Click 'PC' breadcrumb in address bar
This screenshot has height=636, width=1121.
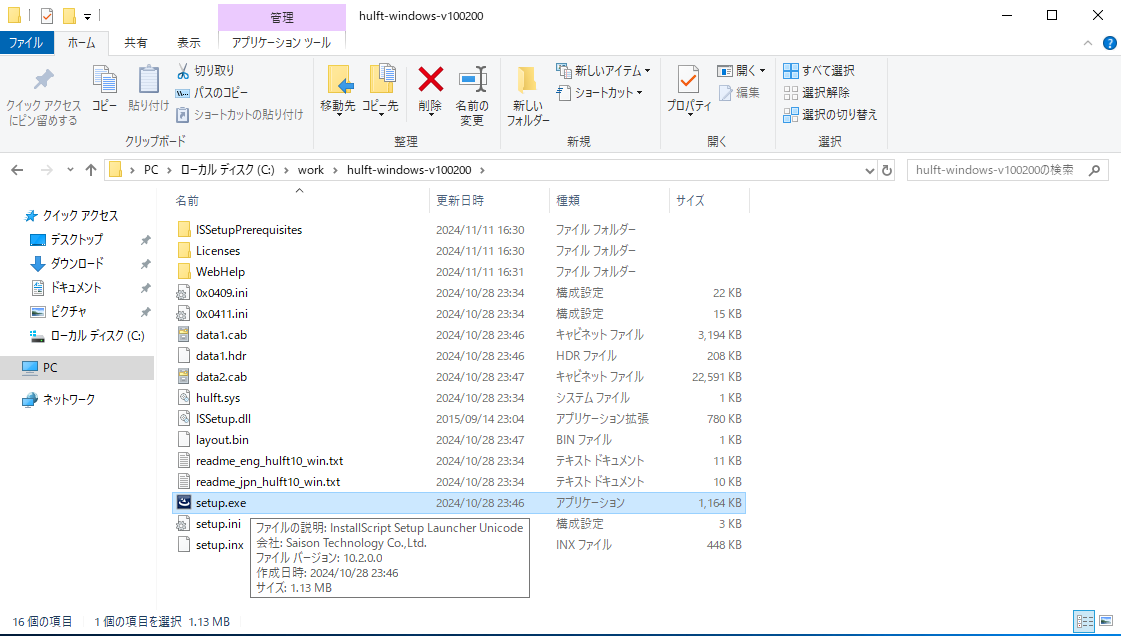click(151, 170)
